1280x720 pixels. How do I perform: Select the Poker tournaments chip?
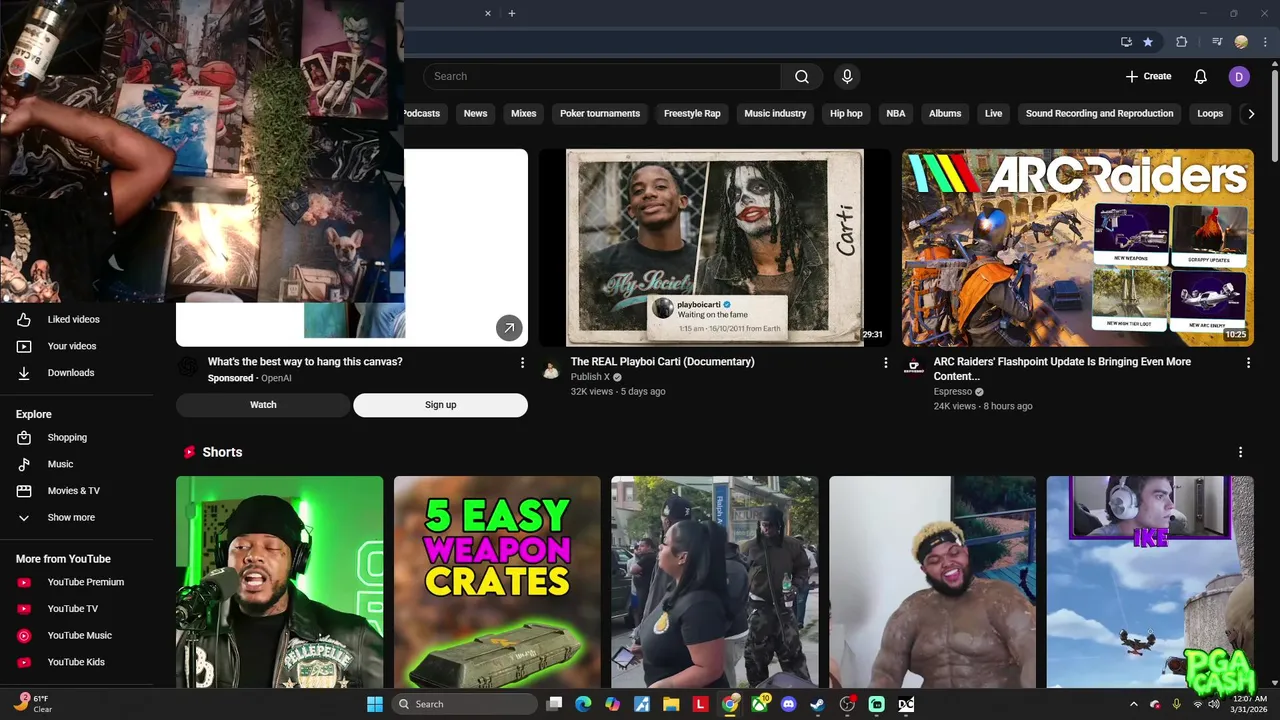[x=600, y=114]
